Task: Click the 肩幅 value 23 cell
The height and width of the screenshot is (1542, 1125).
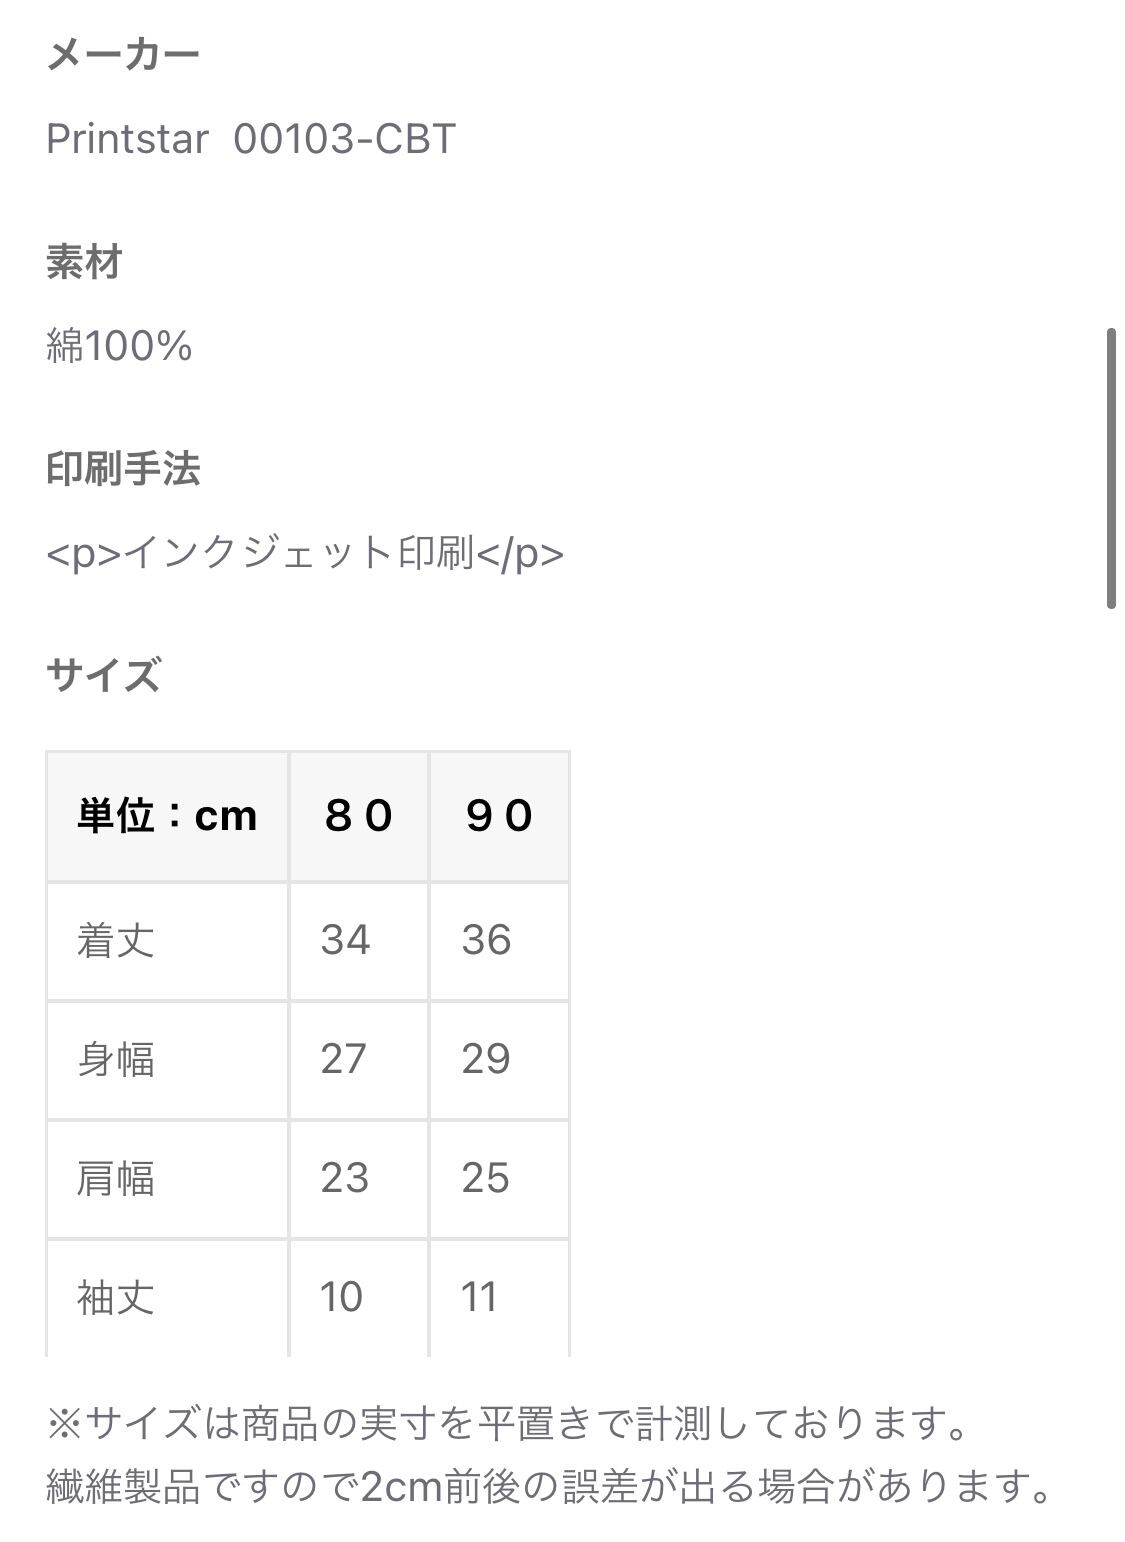Action: (359, 1179)
